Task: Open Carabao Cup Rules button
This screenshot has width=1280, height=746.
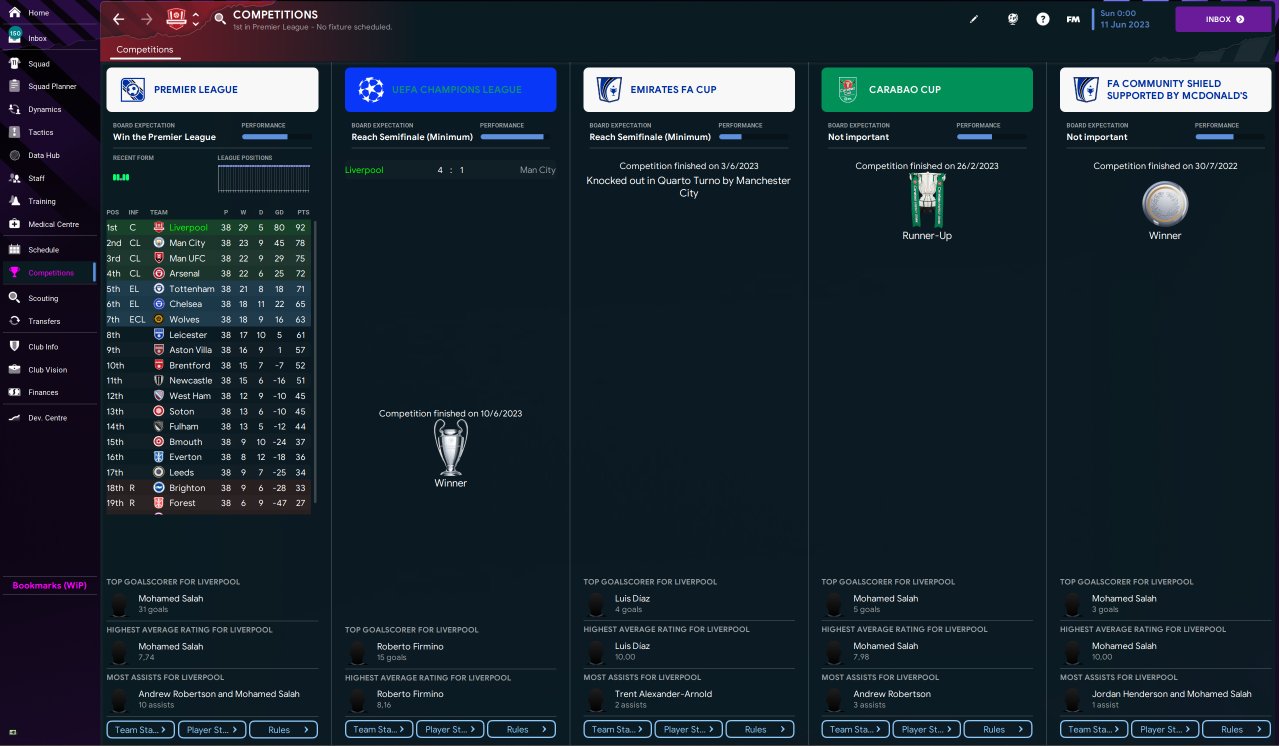Action: (998, 730)
